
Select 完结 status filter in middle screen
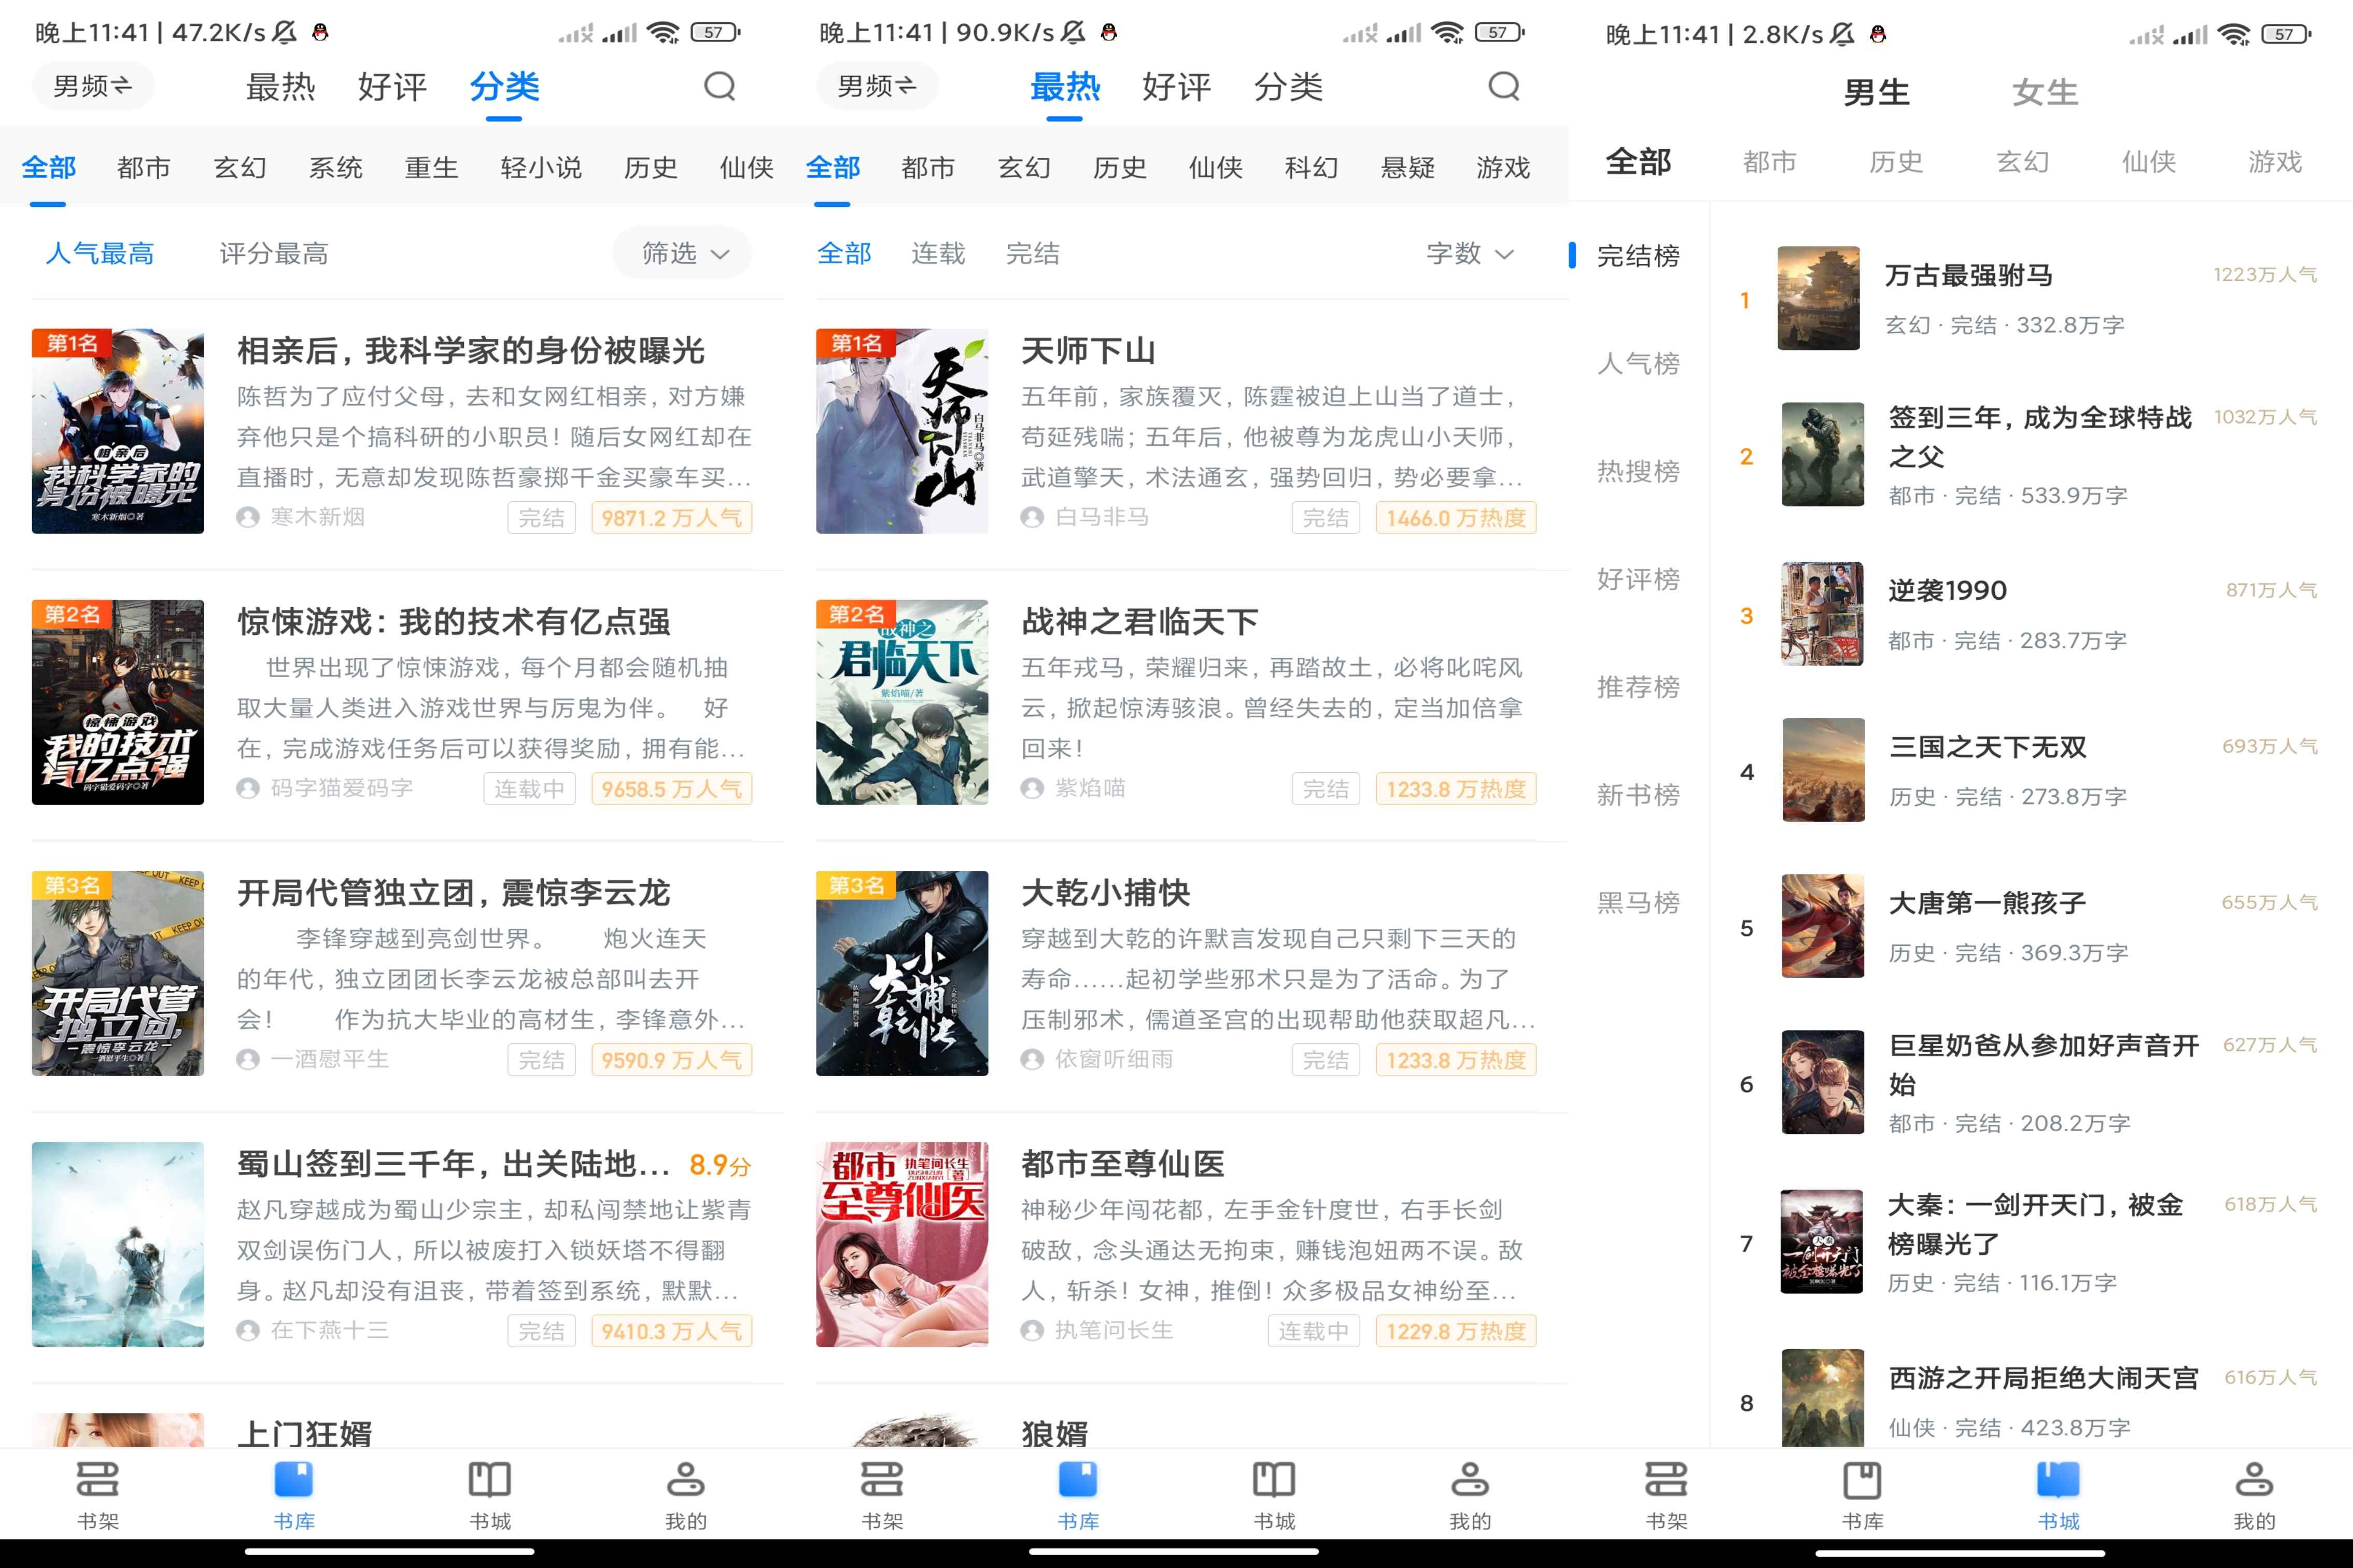[x=1032, y=253]
